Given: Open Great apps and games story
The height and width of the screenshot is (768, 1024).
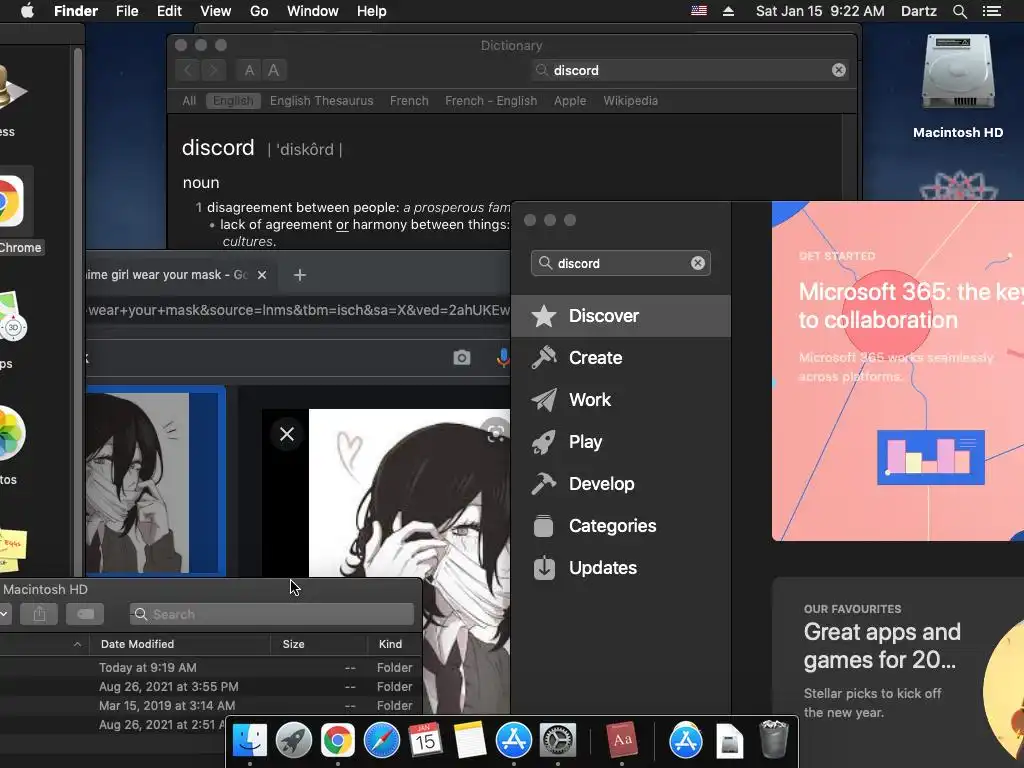Looking at the screenshot, I should (898, 673).
